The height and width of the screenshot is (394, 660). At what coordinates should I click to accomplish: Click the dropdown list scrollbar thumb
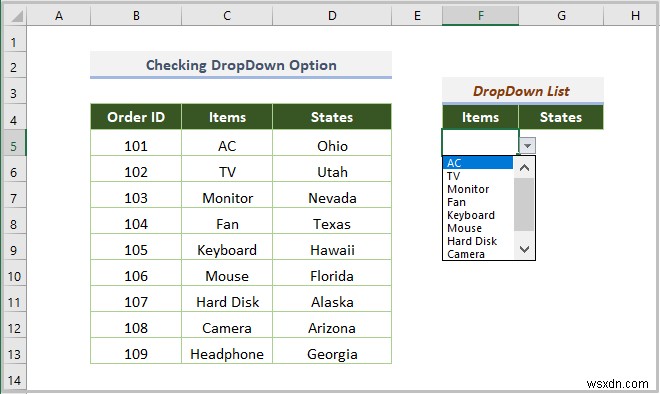click(x=524, y=205)
